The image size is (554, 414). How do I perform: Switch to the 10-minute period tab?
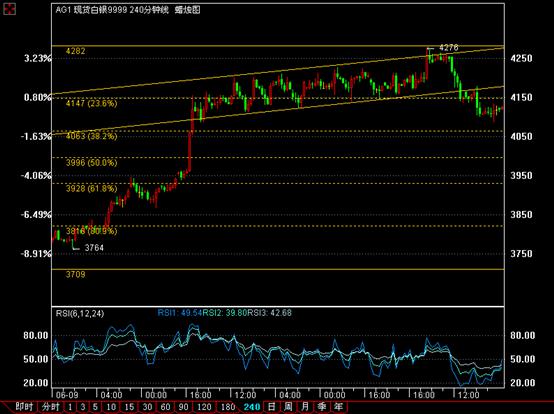coord(111,407)
